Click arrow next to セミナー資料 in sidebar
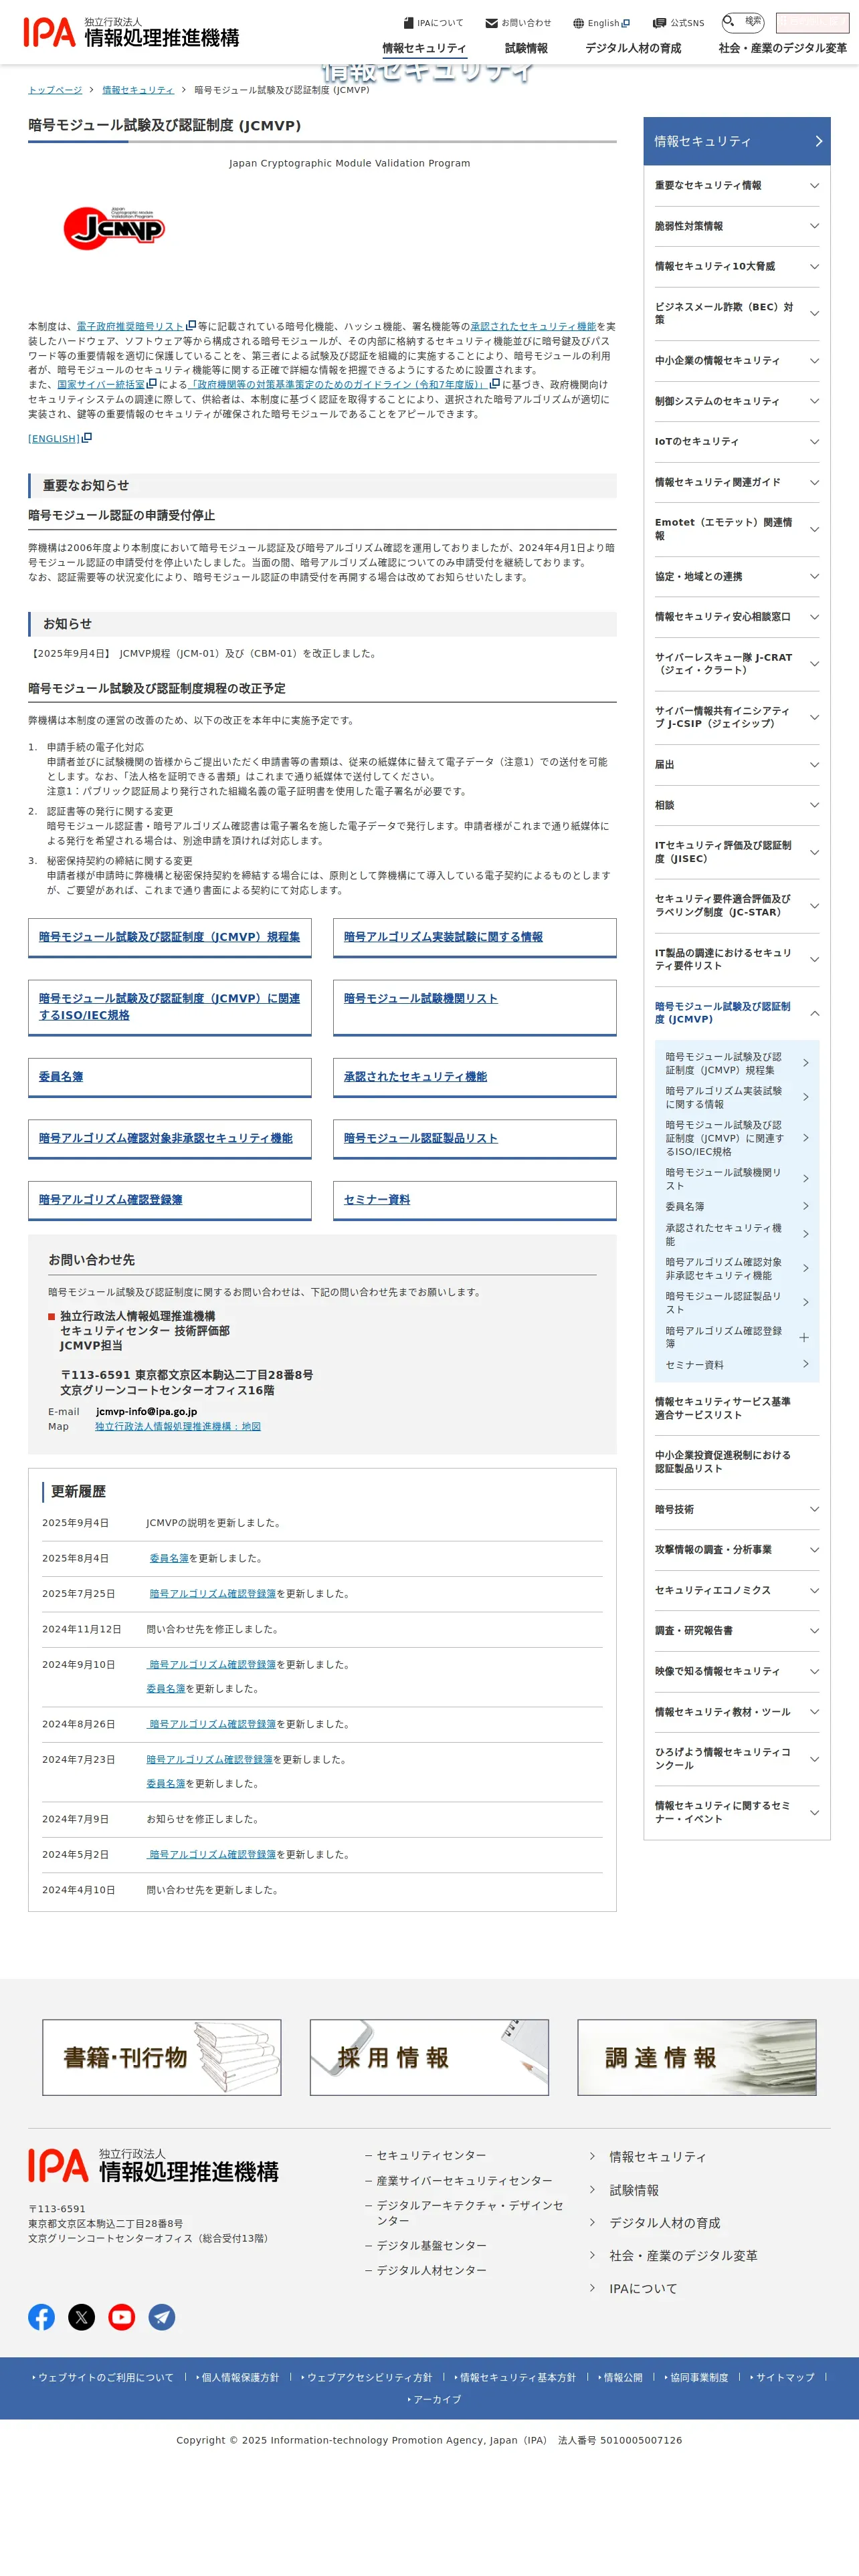859x2576 pixels. point(806,1364)
